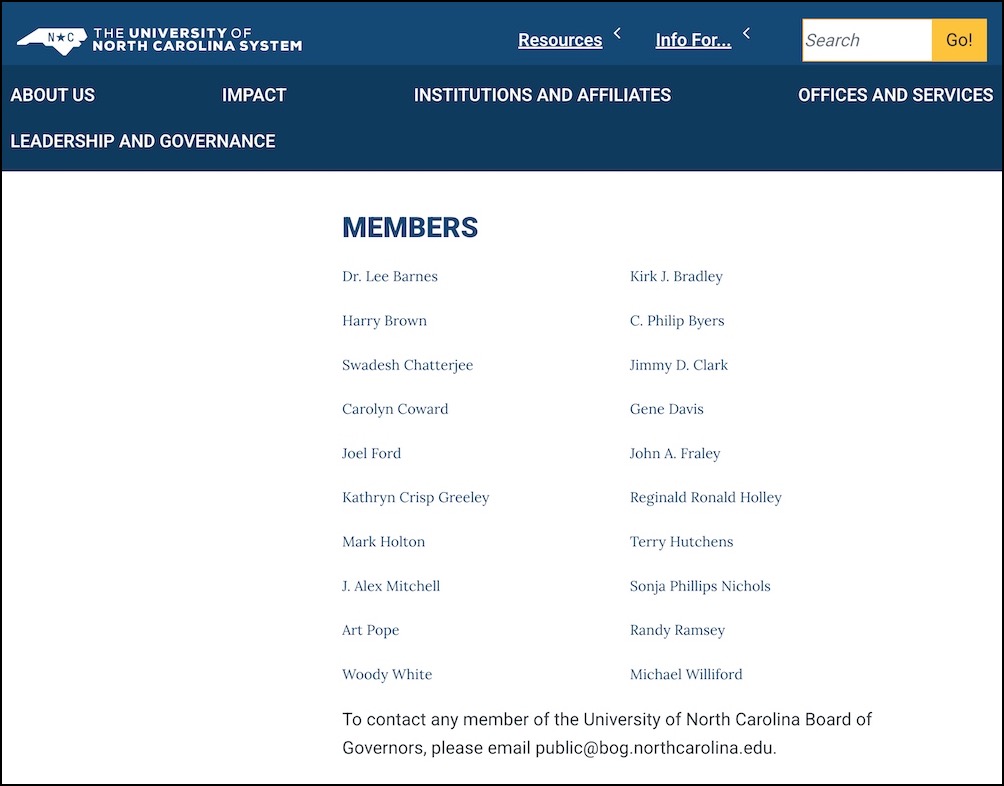This screenshot has height=786, width=1004.
Task: Open J. Alex Mitchell member link
Action: 391,586
